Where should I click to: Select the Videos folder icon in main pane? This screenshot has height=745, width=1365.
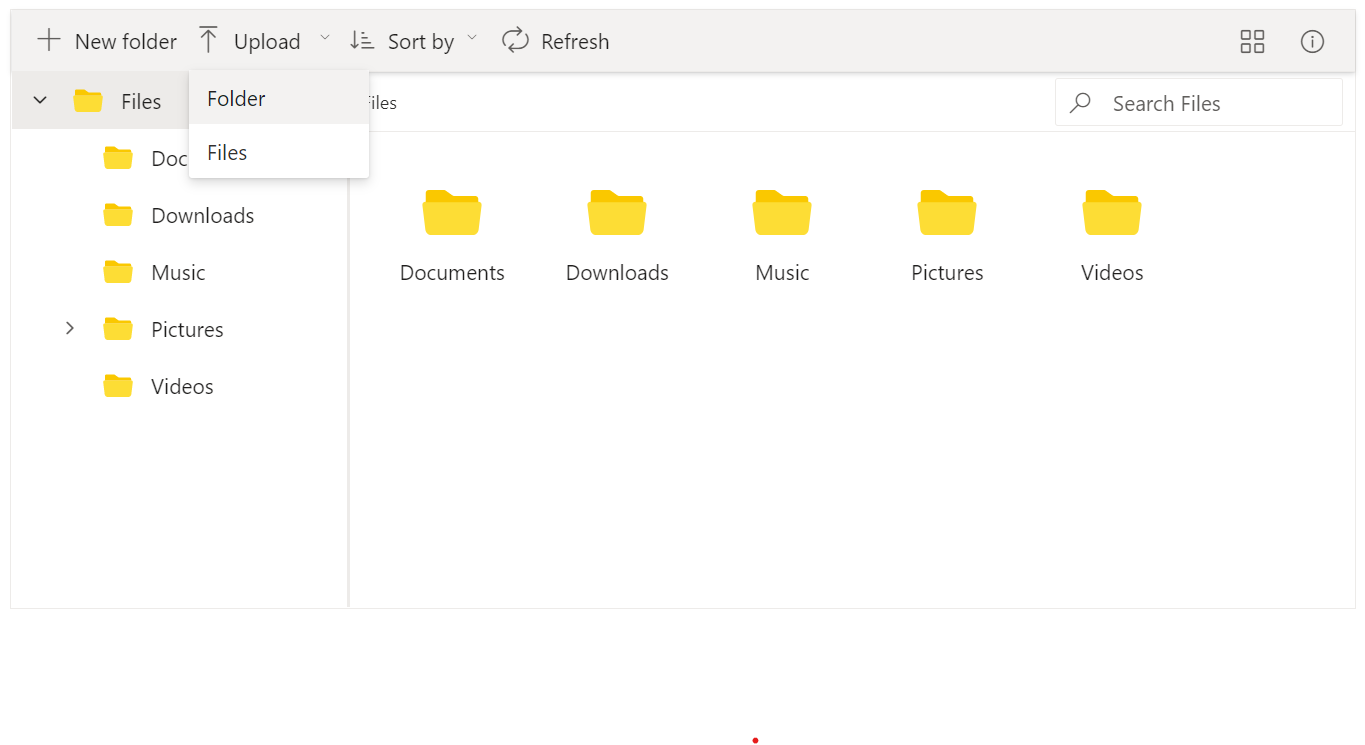pos(1112,212)
